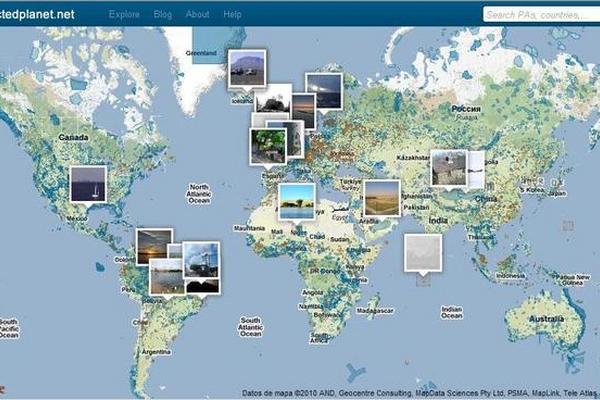Image resolution: width=600 pixels, height=400 pixels.
Task: Open the oasis photo marker in North Africa
Action: (x=296, y=200)
